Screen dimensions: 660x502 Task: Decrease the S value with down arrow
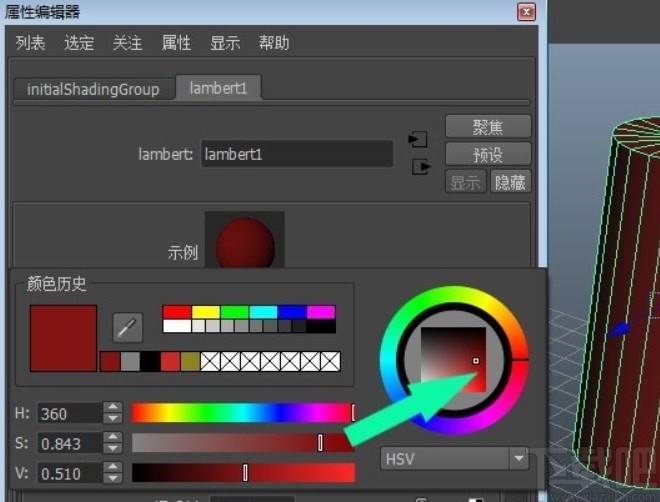[112, 449]
